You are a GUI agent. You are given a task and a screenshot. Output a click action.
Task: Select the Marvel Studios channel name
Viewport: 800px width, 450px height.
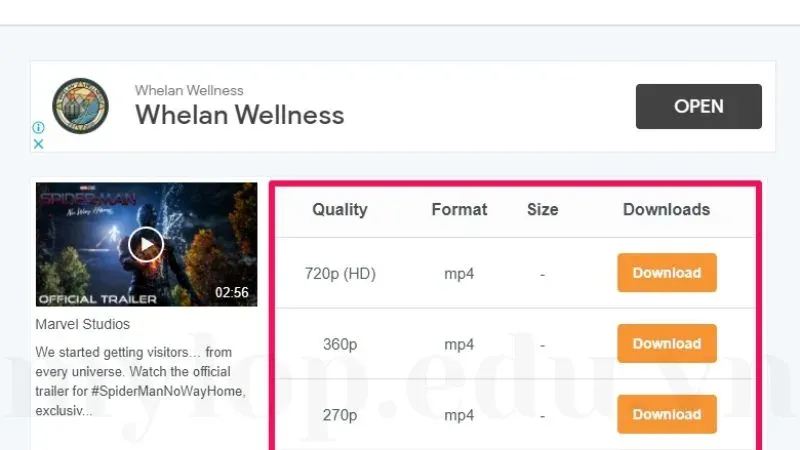[83, 324]
